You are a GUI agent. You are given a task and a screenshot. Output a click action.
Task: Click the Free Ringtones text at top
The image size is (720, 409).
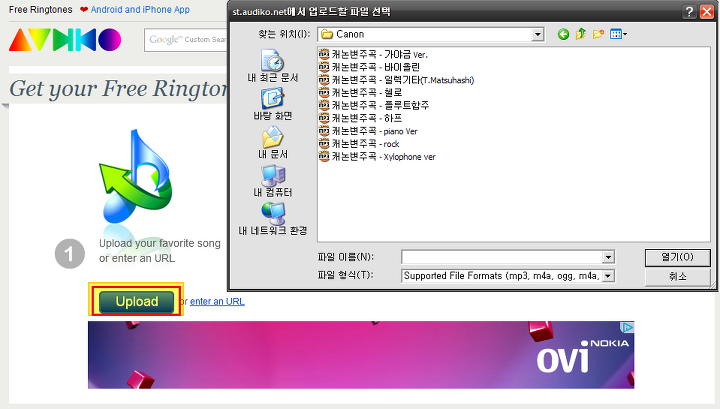(40, 10)
